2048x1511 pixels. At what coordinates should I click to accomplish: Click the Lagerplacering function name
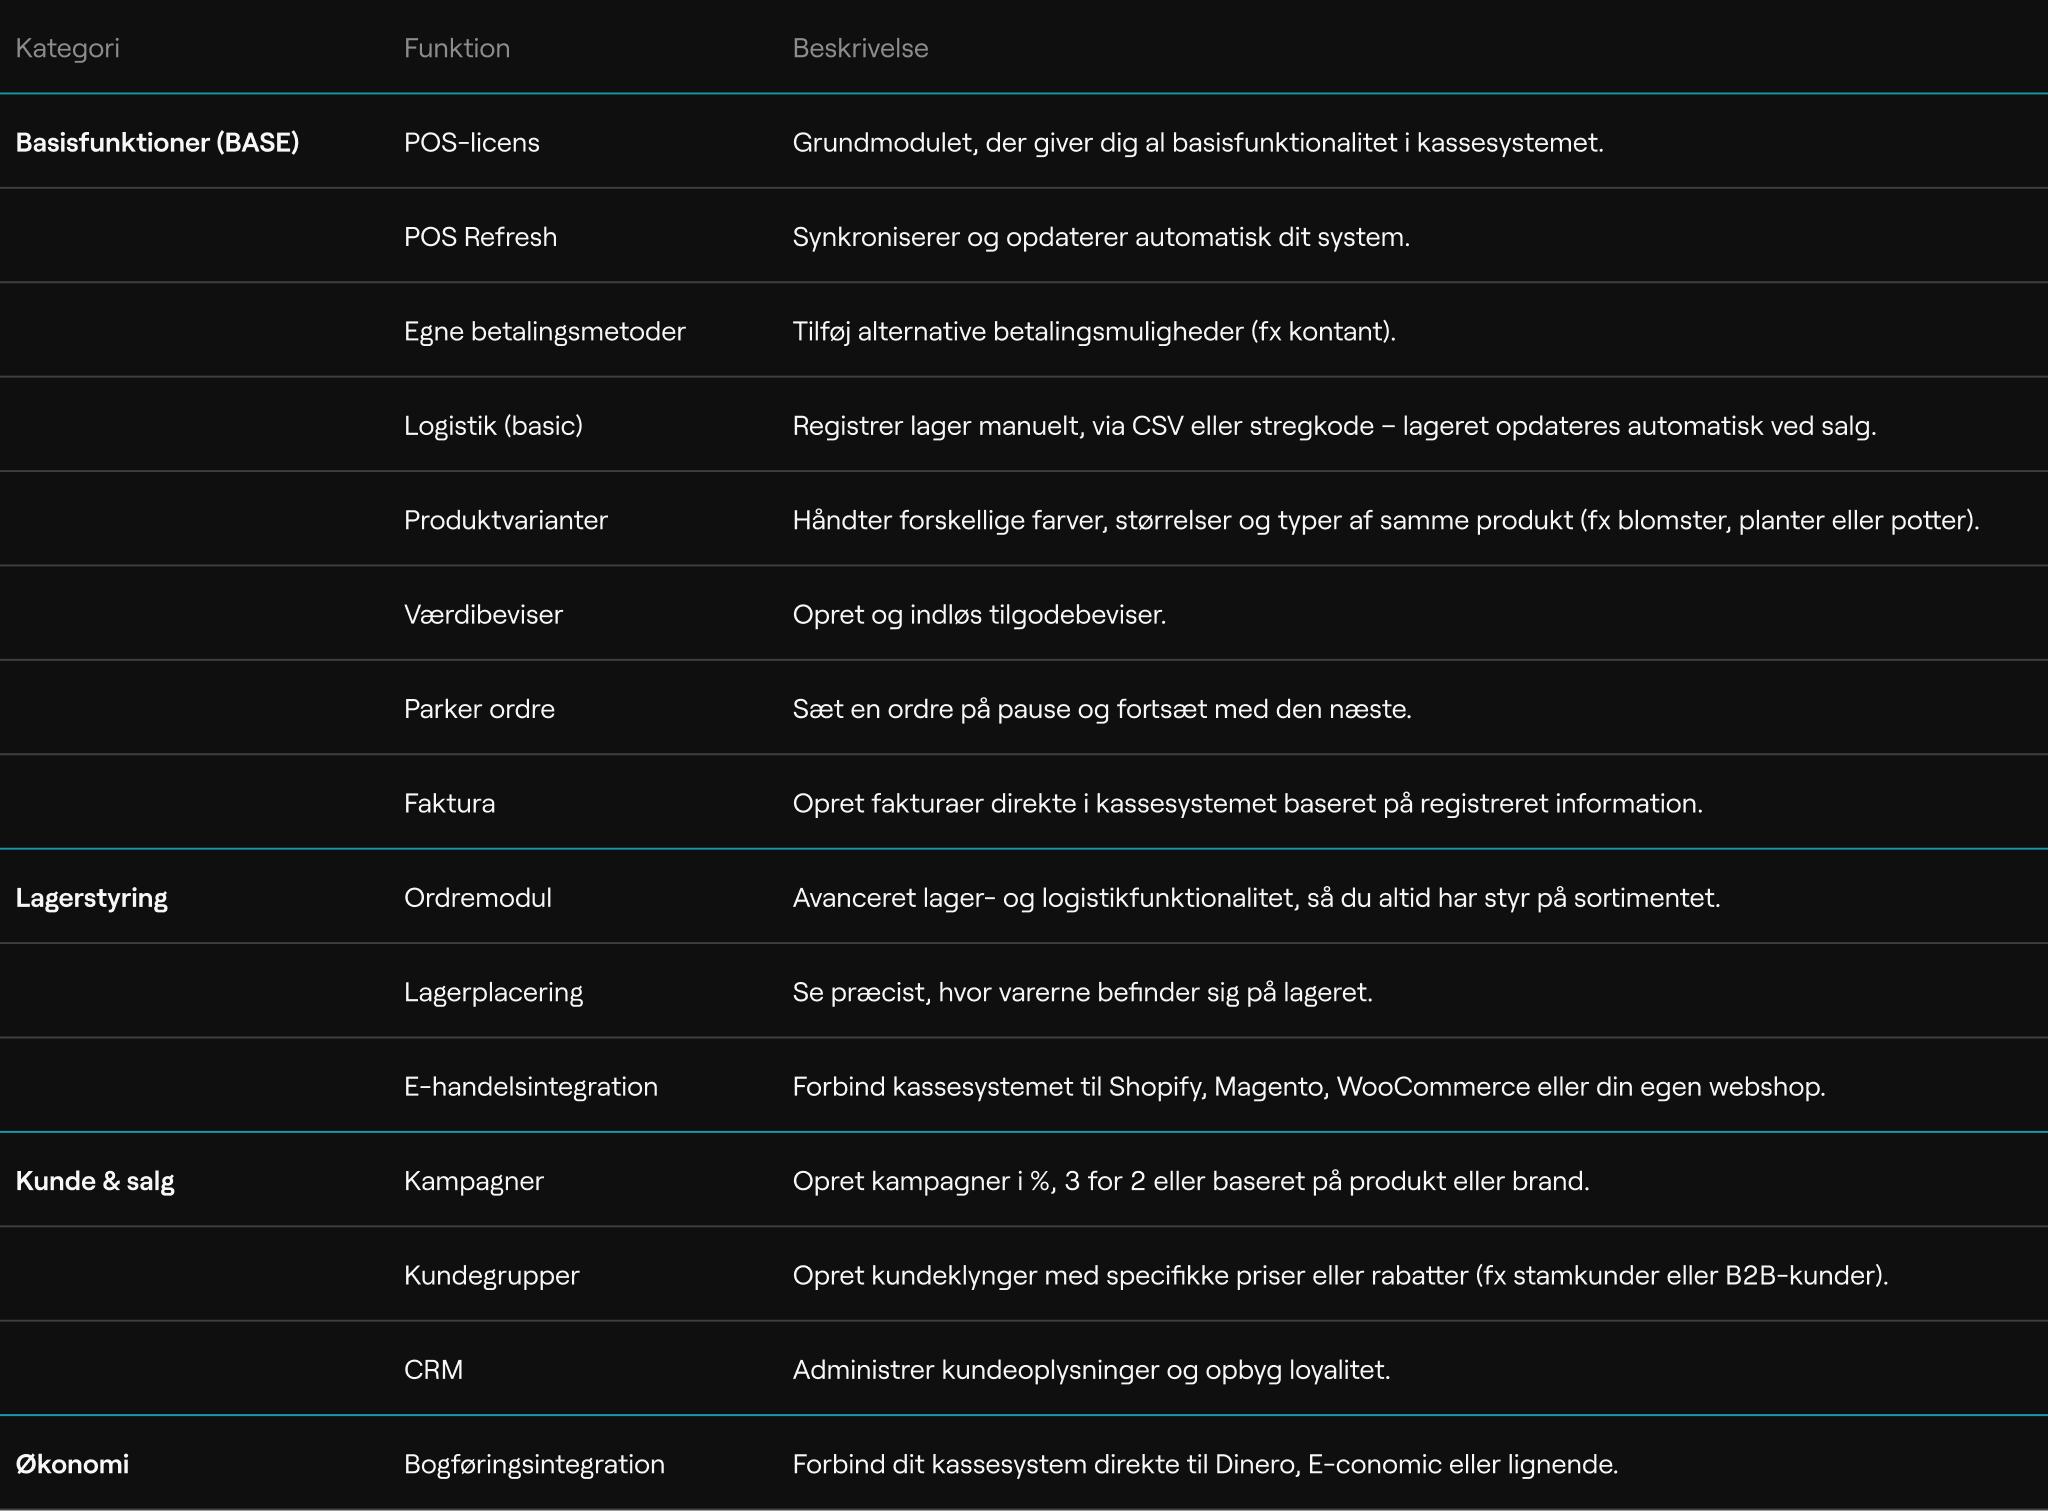pyautogui.click(x=493, y=992)
